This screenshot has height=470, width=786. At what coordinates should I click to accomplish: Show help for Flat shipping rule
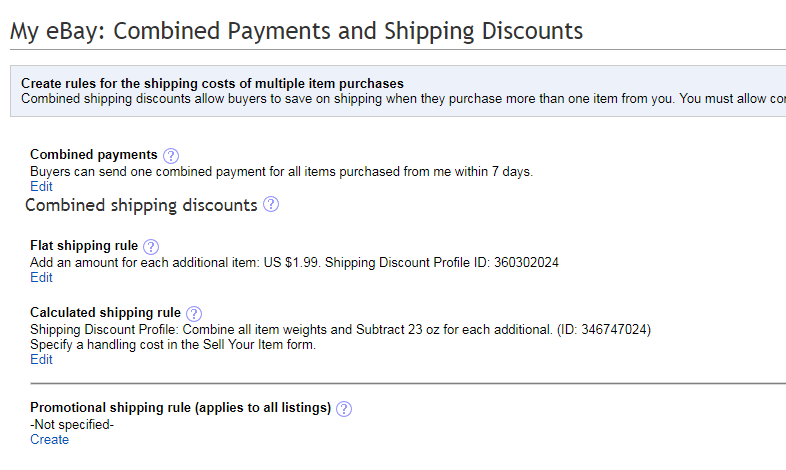[151, 247]
